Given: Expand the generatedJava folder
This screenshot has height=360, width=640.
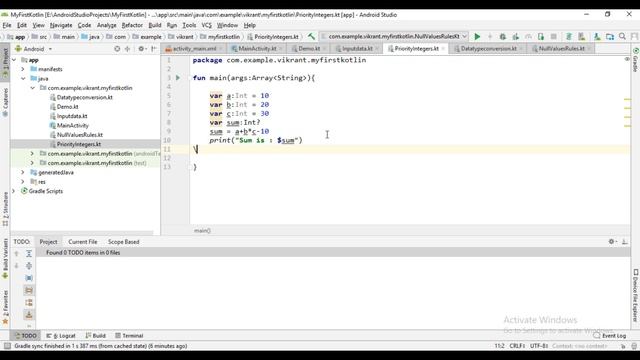Looking at the screenshot, I should [23, 172].
